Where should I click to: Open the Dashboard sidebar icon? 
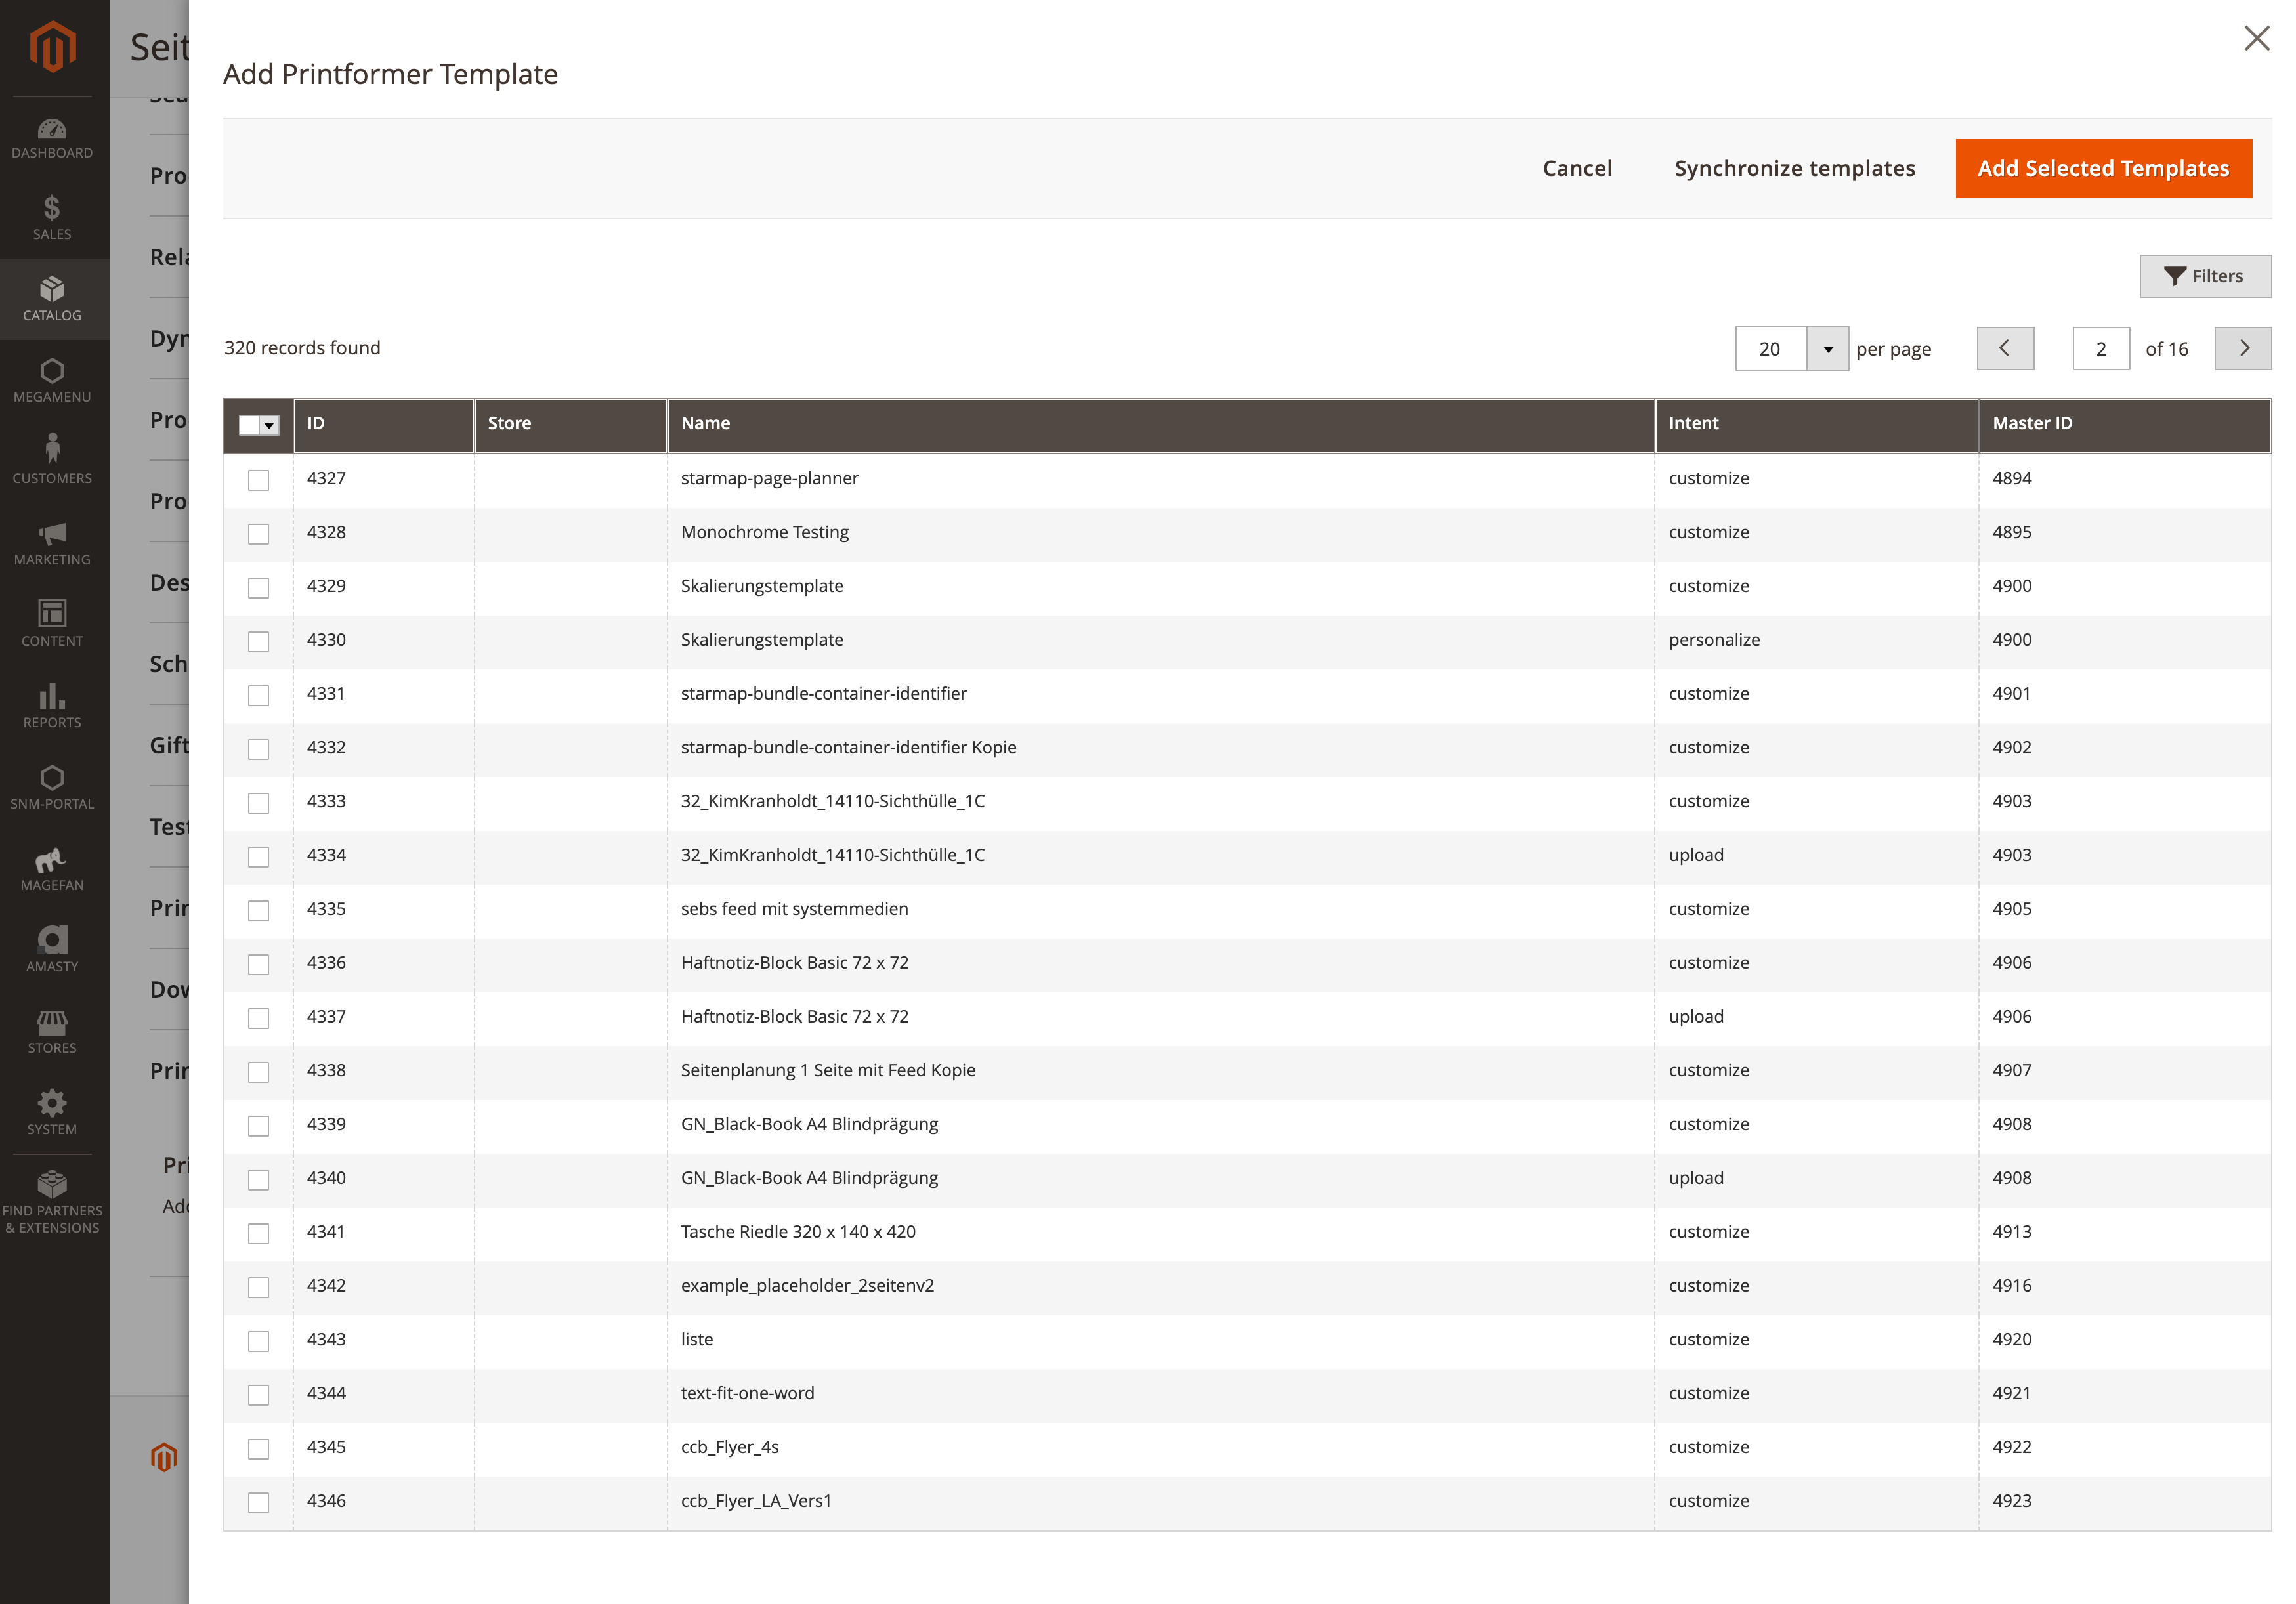pos(52,130)
